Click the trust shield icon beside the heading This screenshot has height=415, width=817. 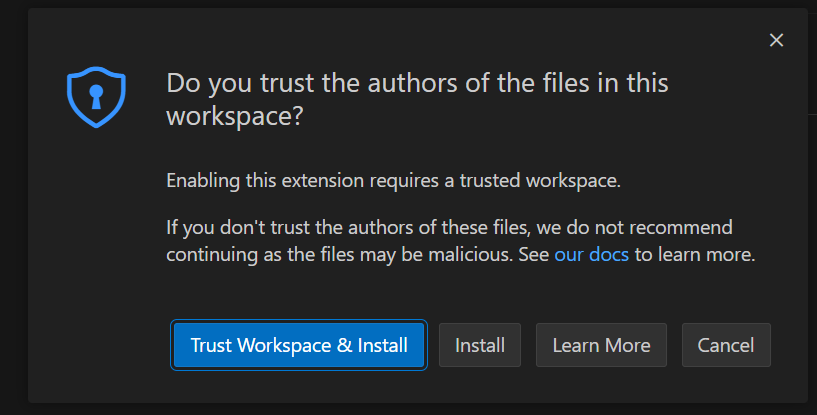pos(97,99)
